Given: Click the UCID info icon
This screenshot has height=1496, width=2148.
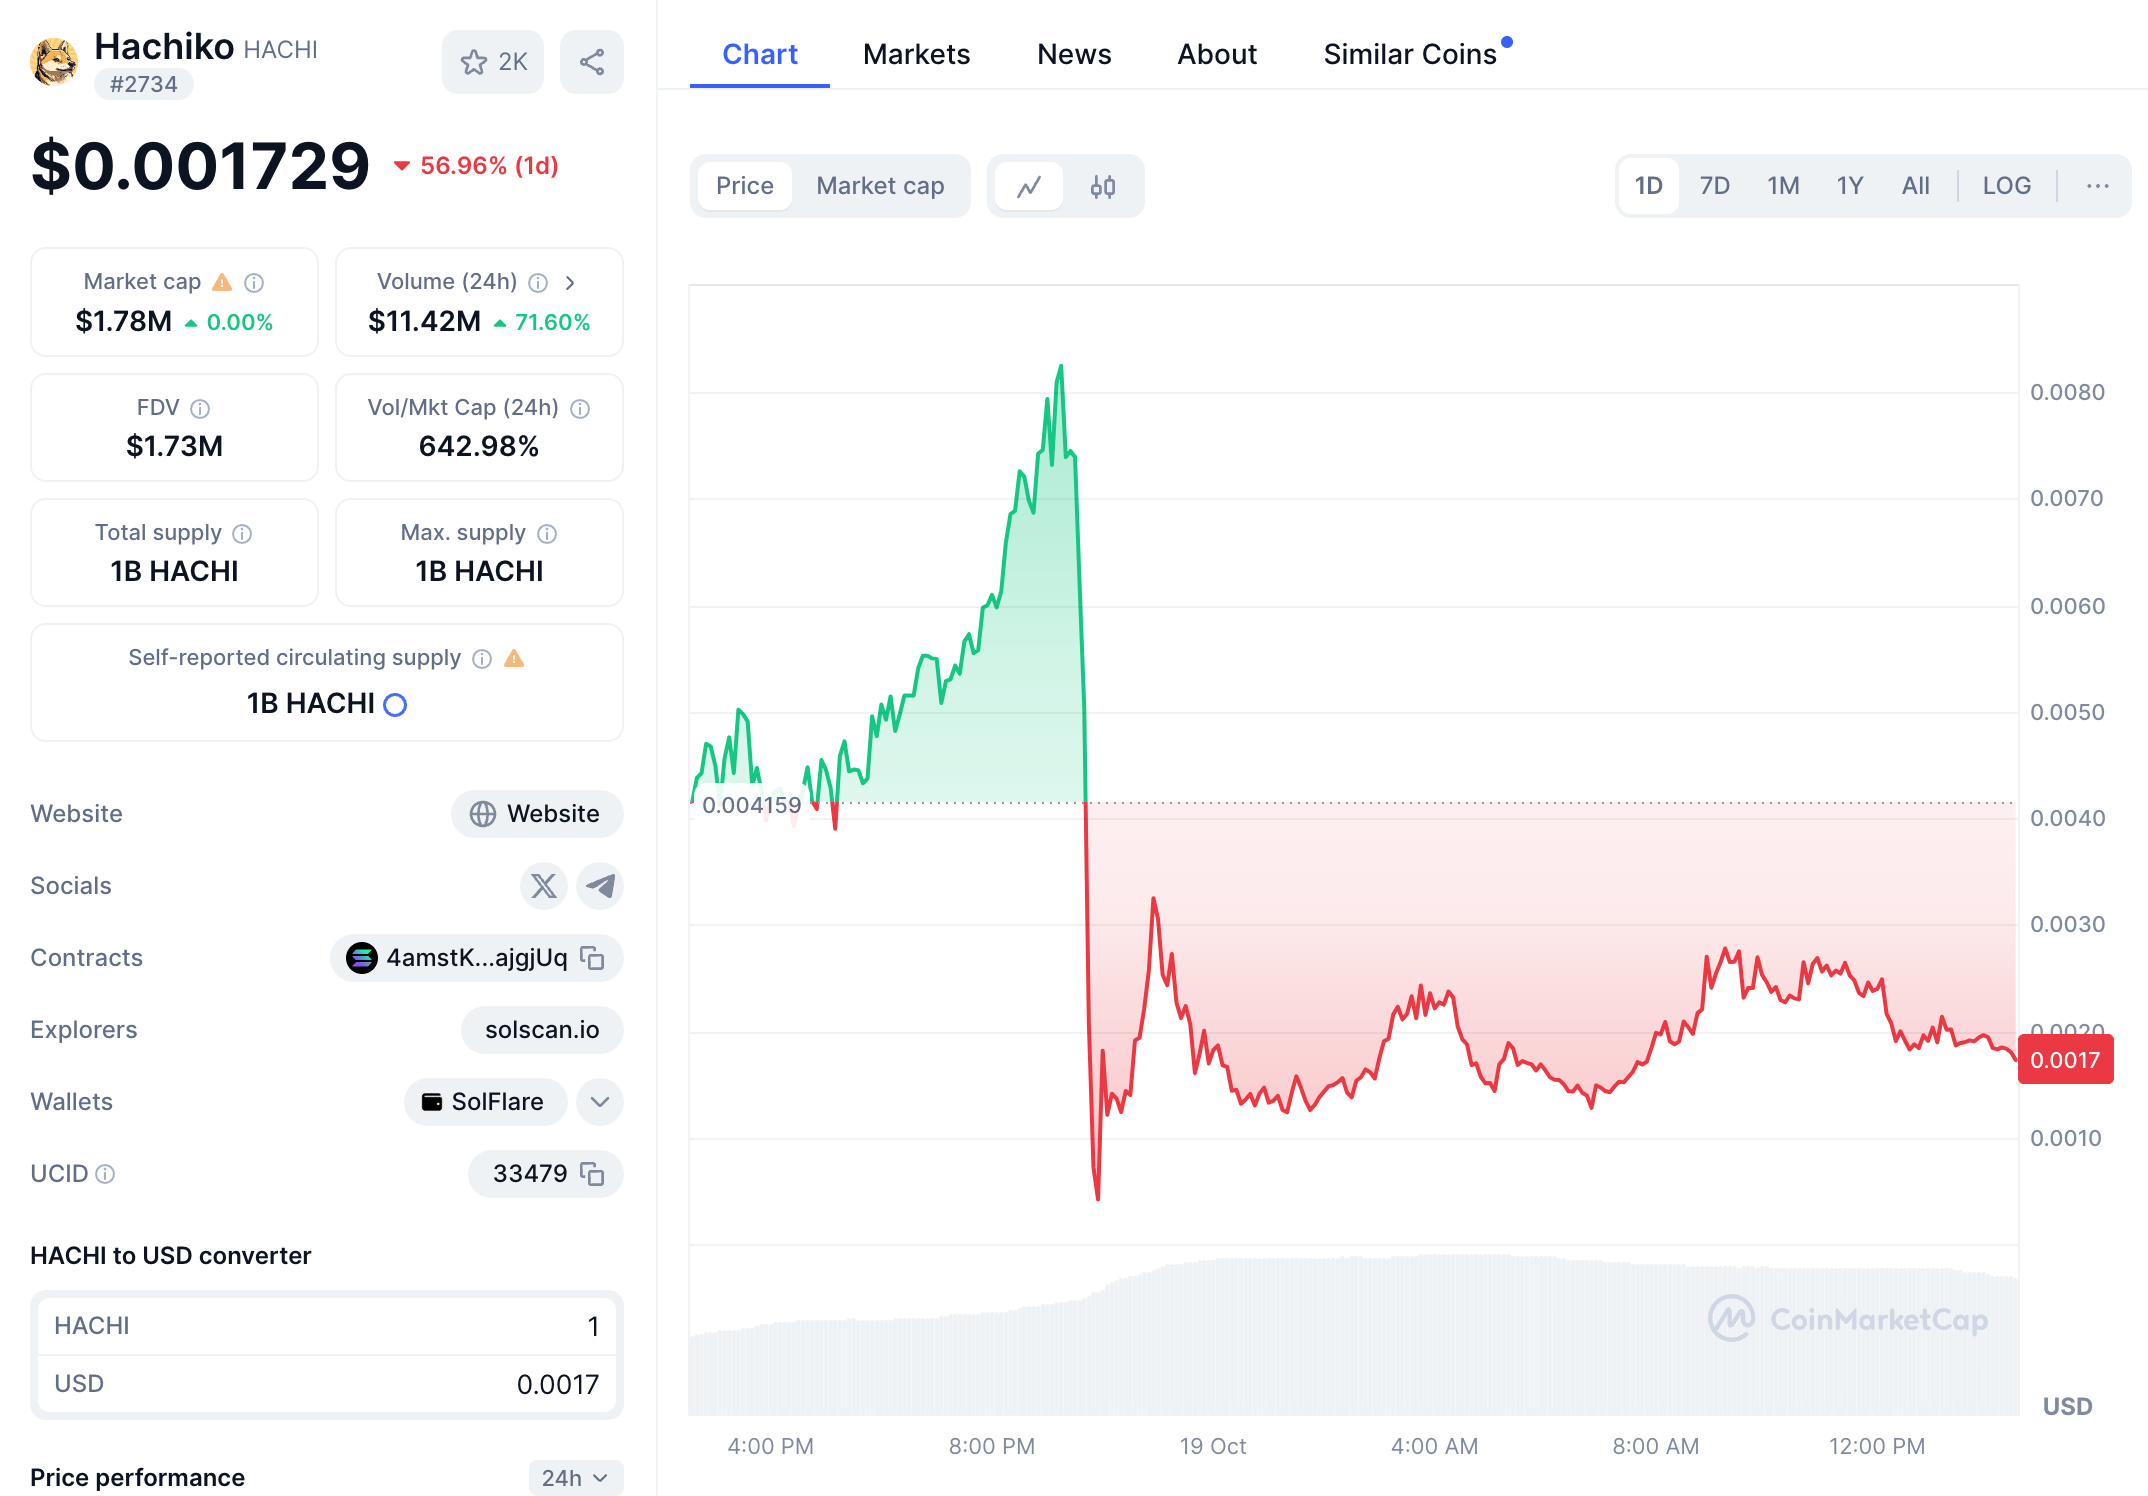Looking at the screenshot, I should (x=105, y=1174).
